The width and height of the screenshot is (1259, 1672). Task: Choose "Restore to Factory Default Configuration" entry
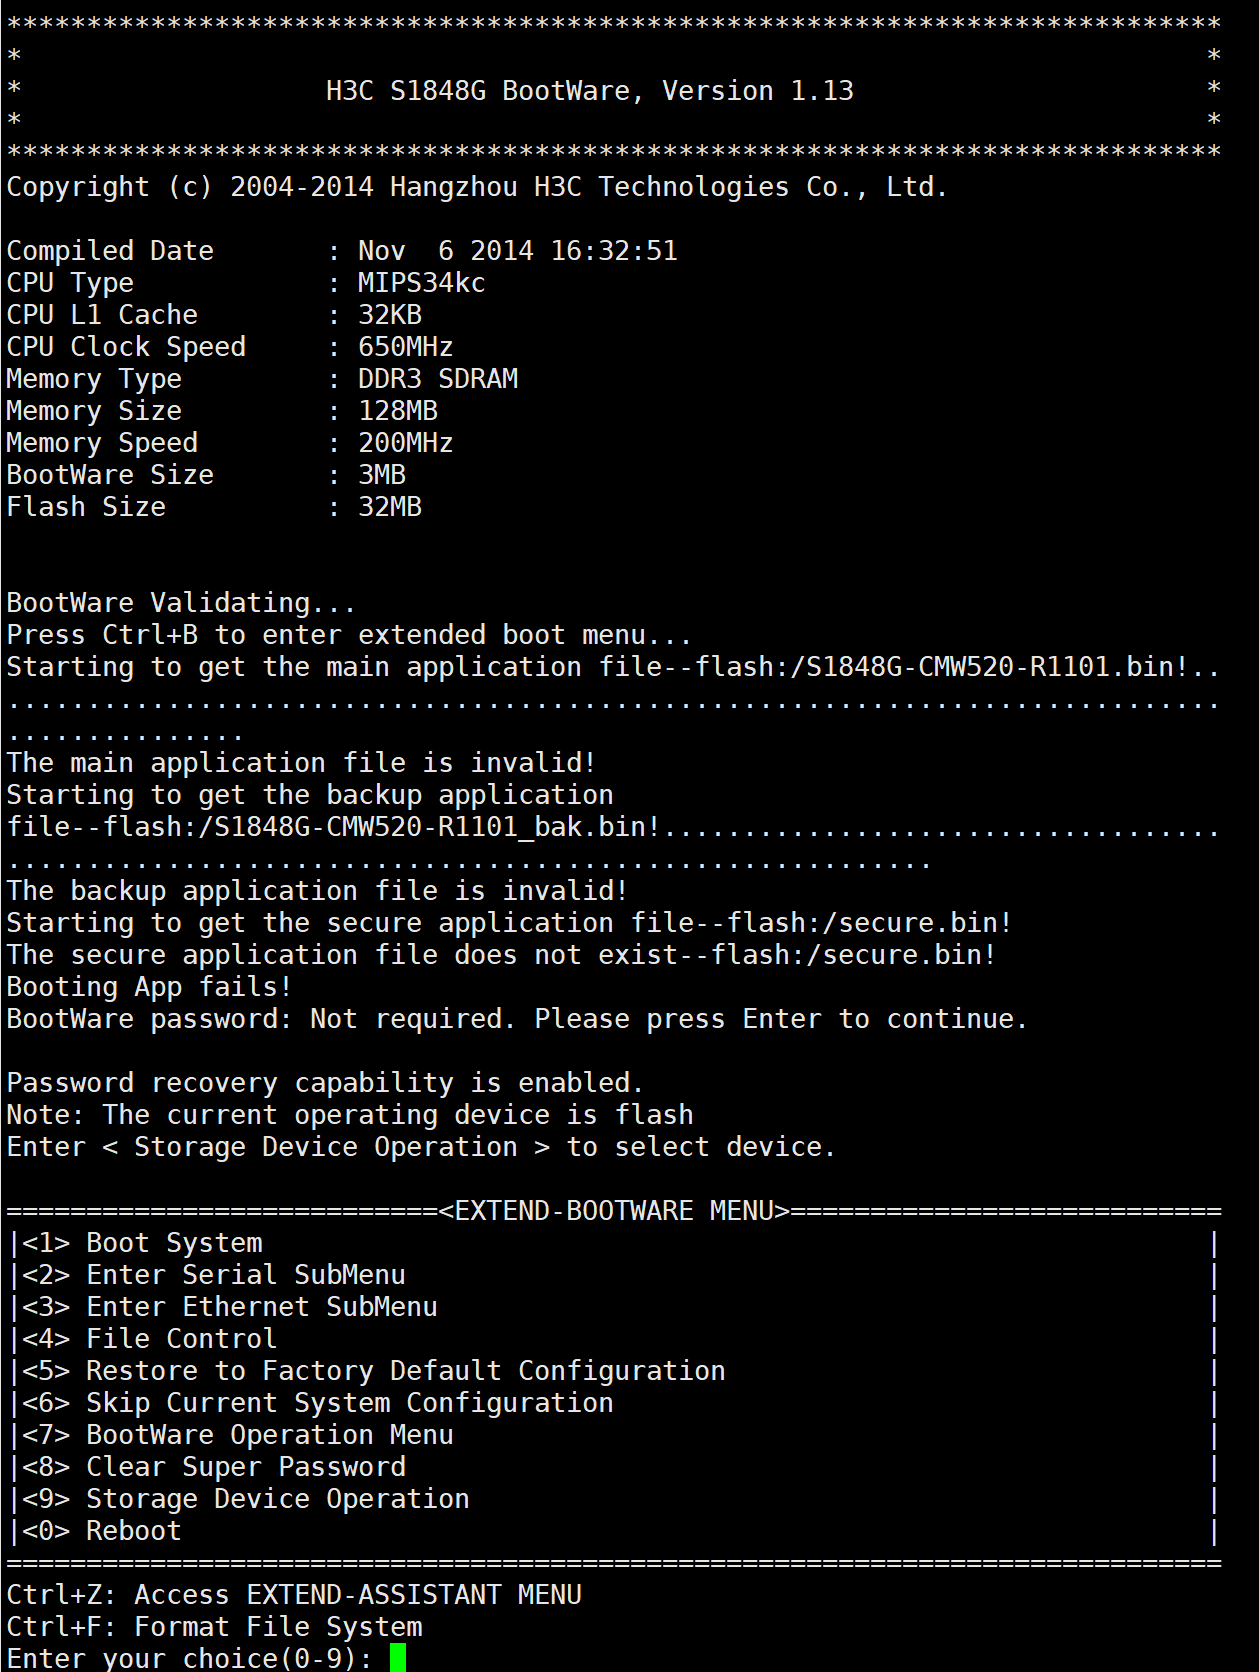click(405, 1371)
